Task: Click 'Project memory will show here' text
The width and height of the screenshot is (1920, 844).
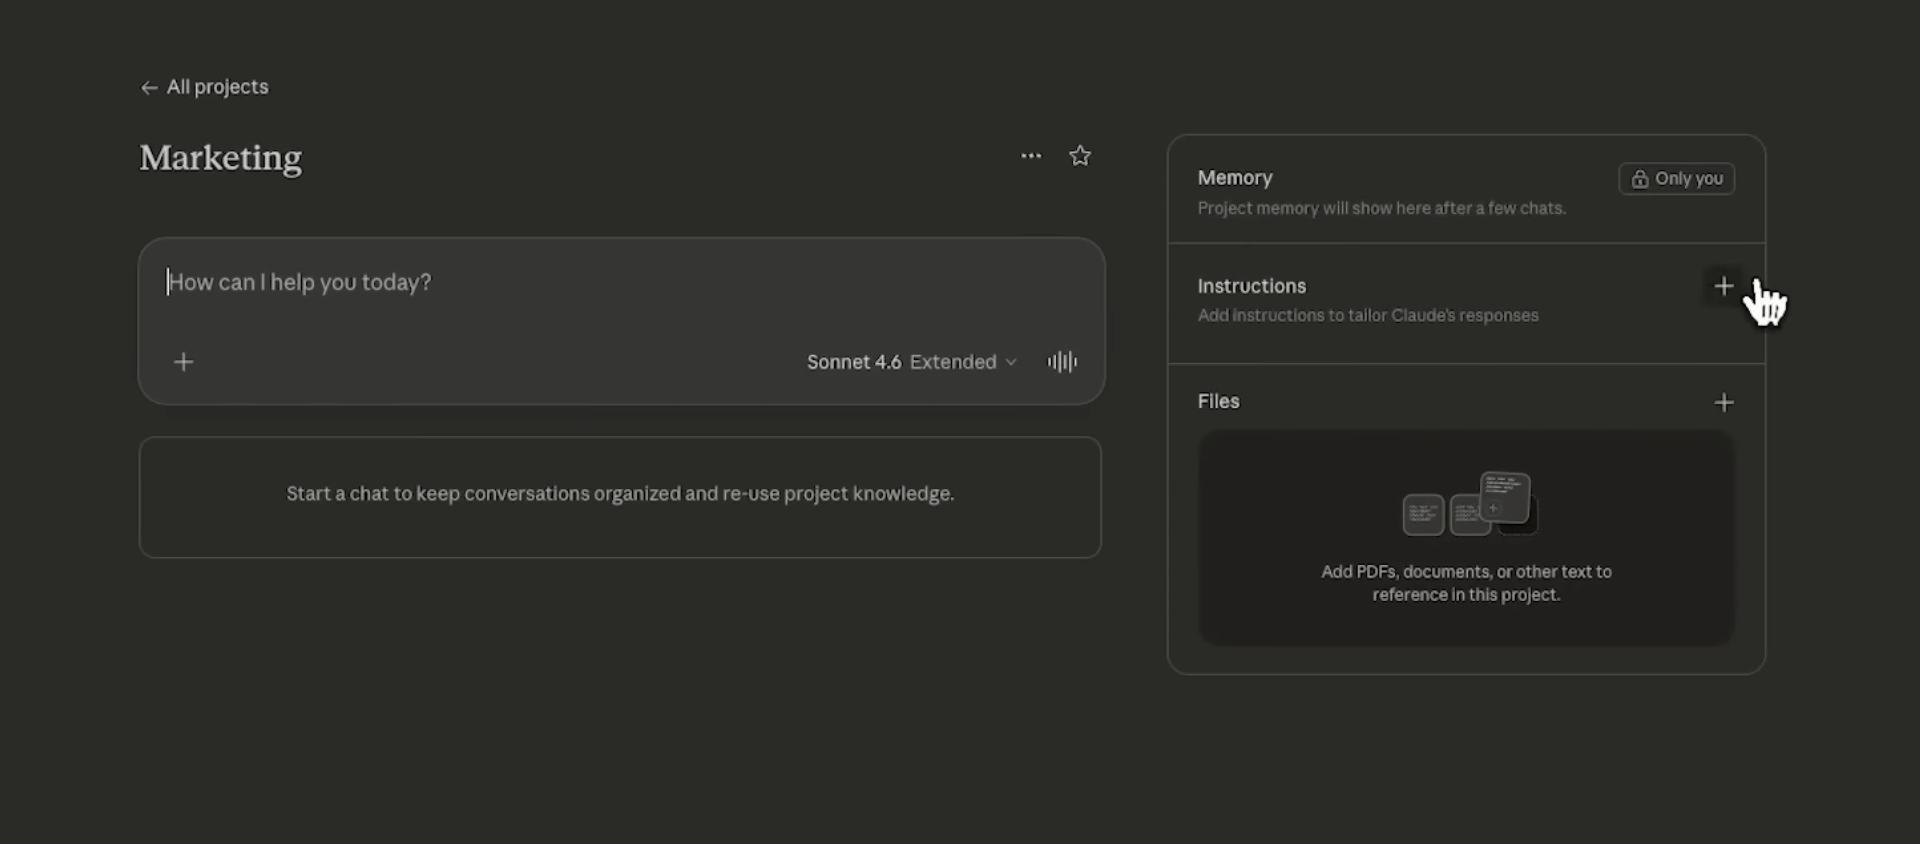Action: coord(1382,209)
